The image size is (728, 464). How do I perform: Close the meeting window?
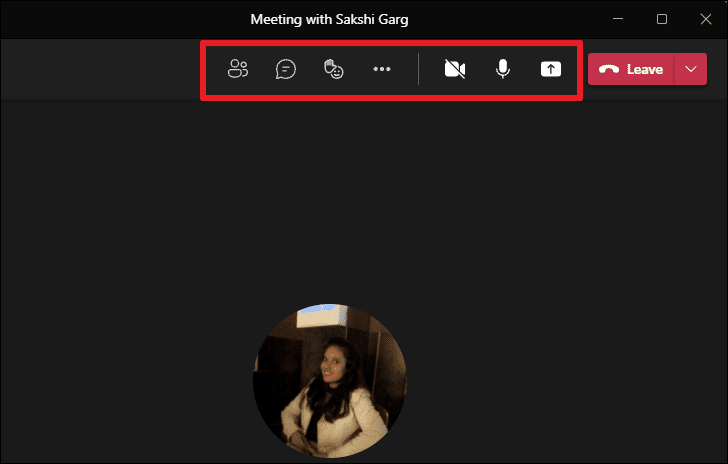coord(706,19)
